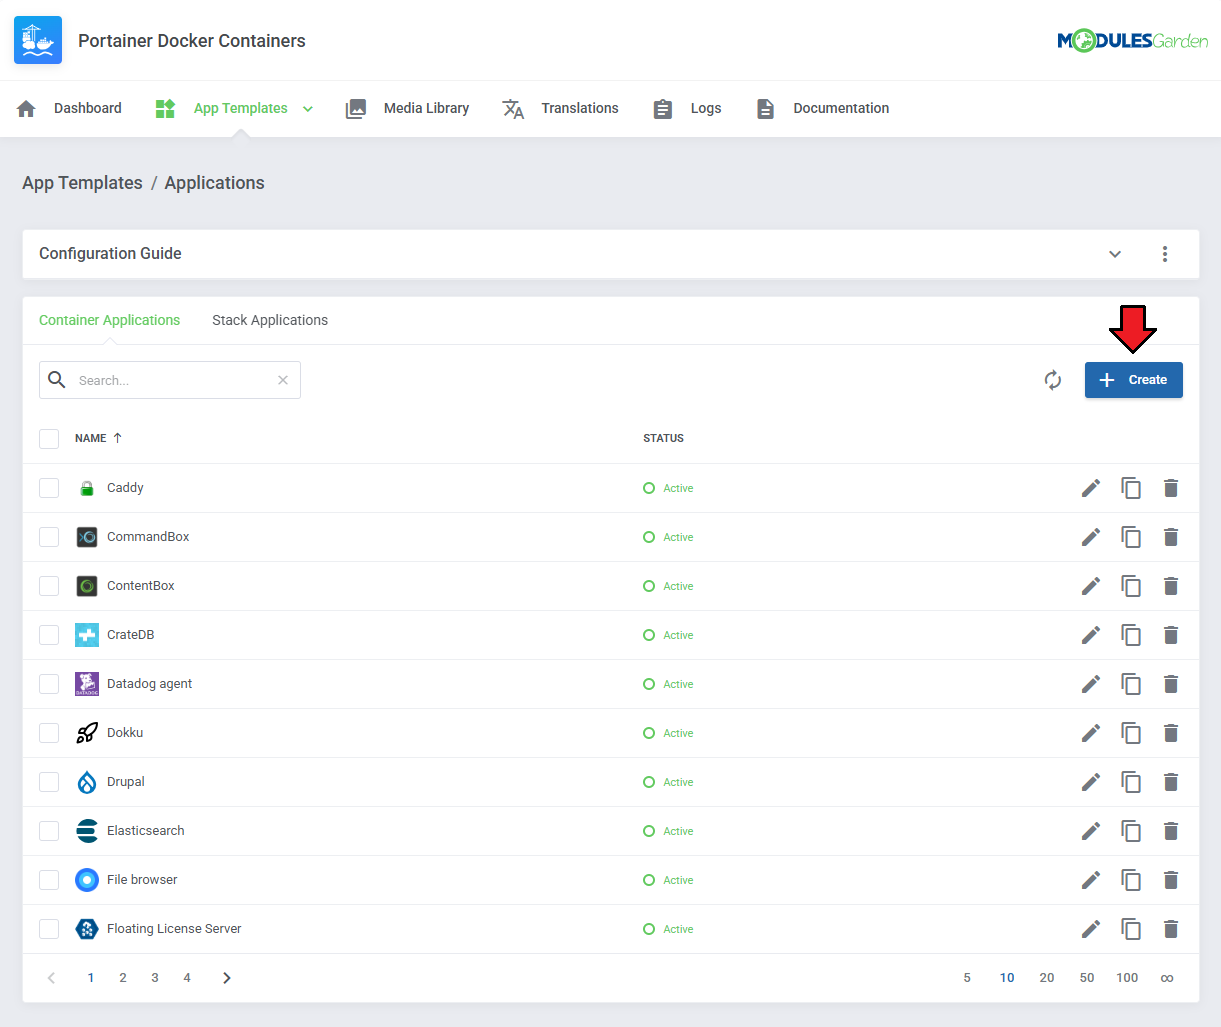
Task: Edit the Dokku application
Action: point(1091,733)
